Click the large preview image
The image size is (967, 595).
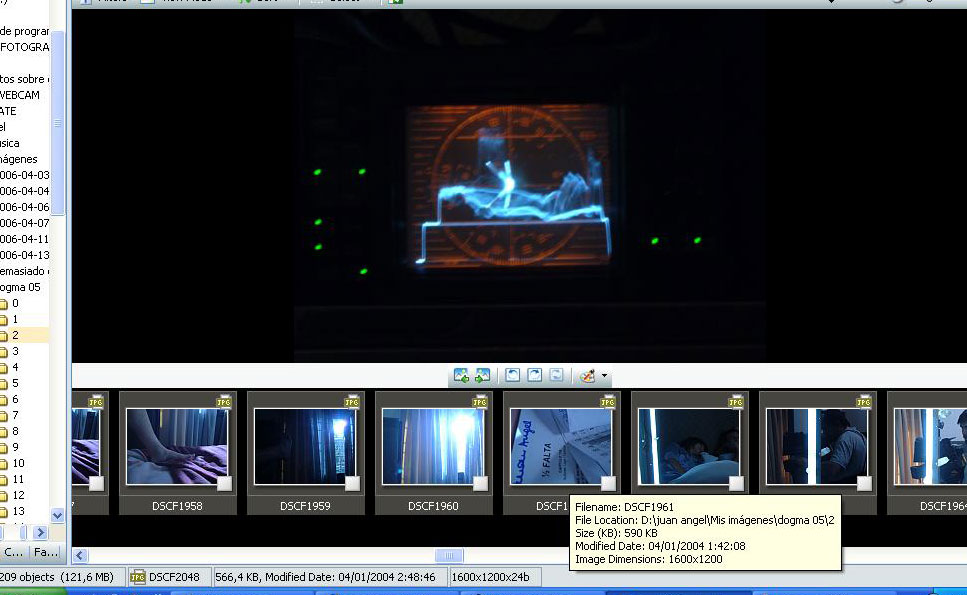click(530, 186)
